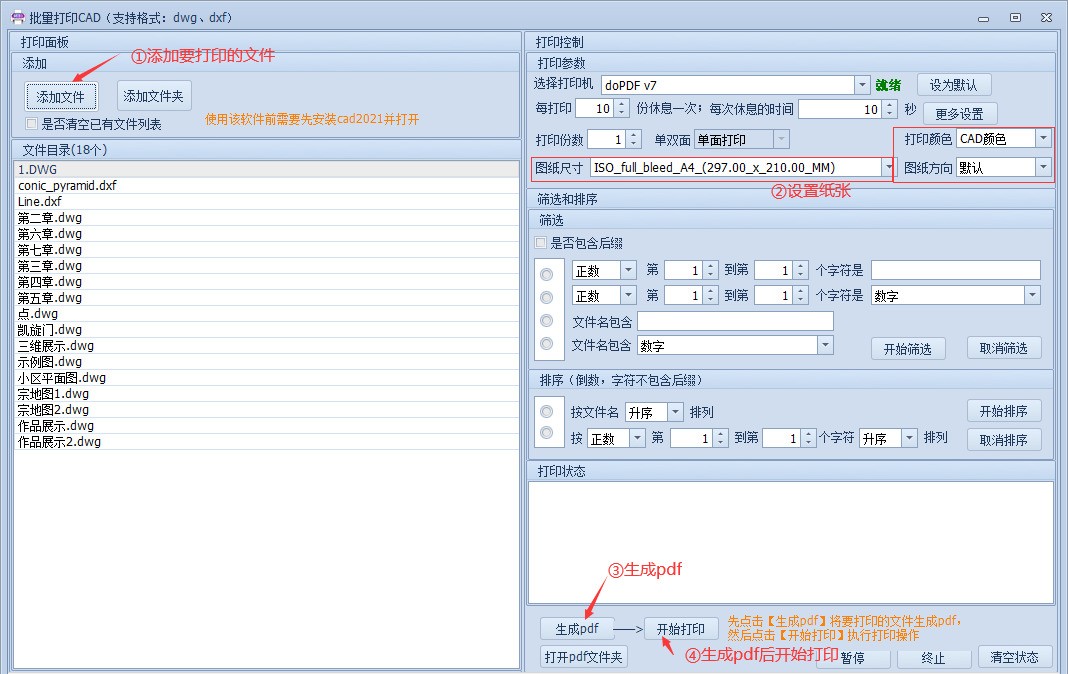Click the 打开pdf文件夹 button
Viewport: 1068px width, 674px height.
tap(584, 657)
